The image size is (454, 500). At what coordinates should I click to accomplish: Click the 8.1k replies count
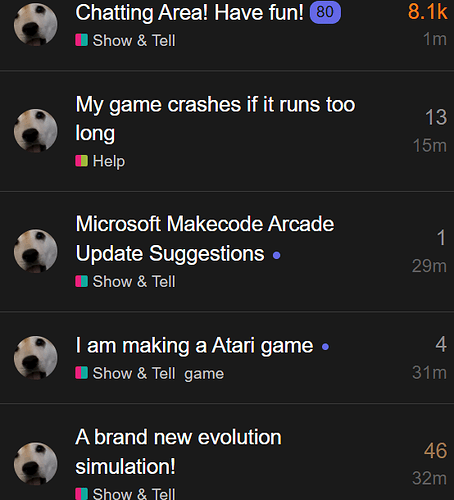click(x=427, y=12)
